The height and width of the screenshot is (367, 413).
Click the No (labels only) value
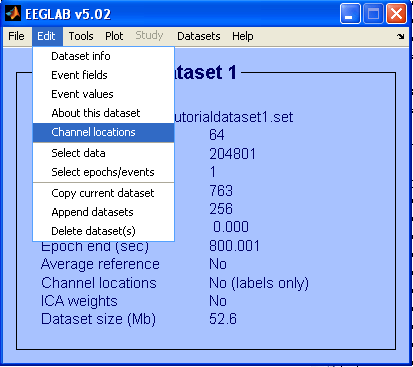[259, 283]
